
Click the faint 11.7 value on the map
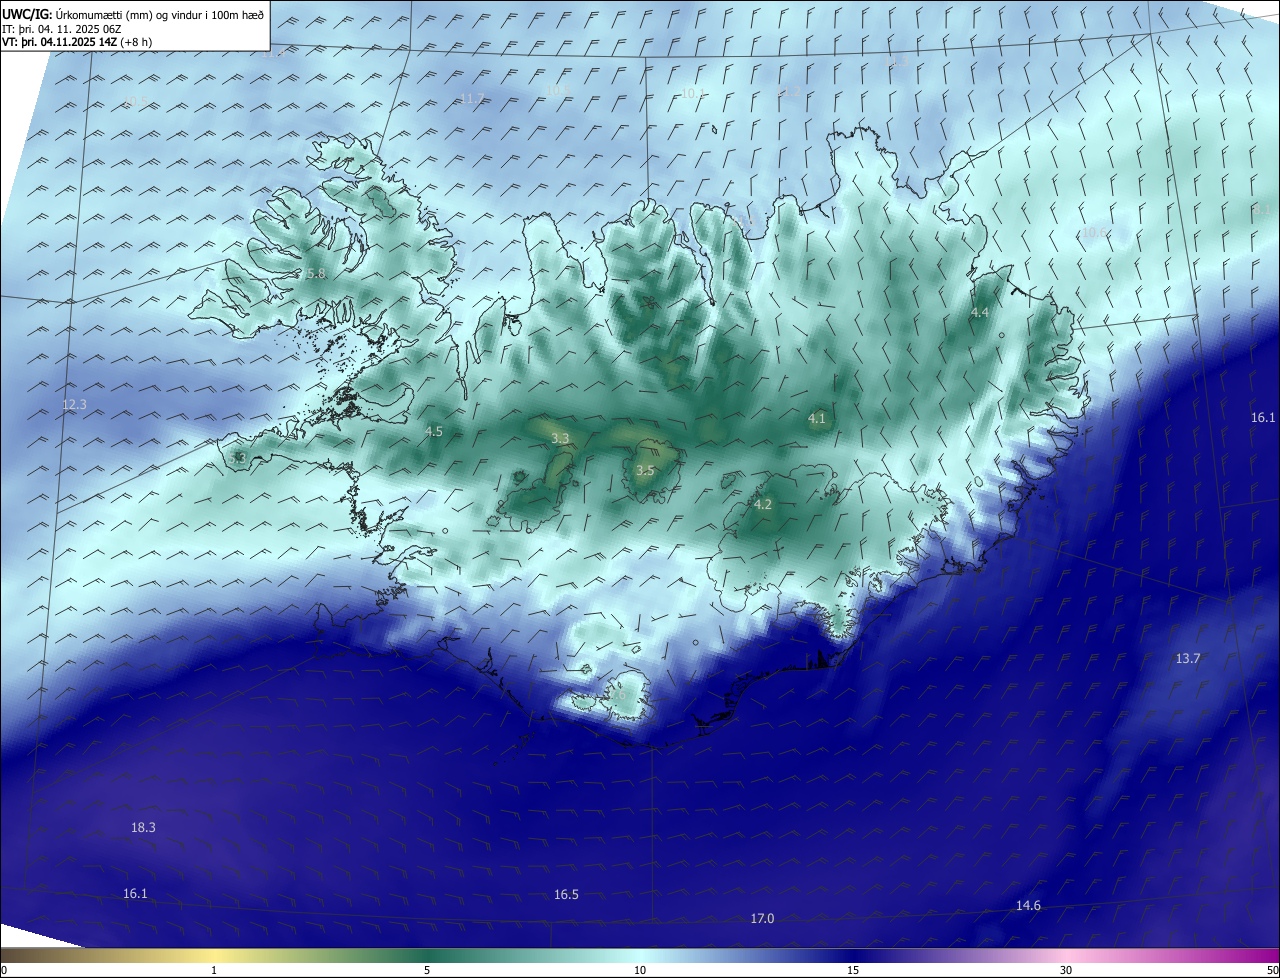(471, 98)
